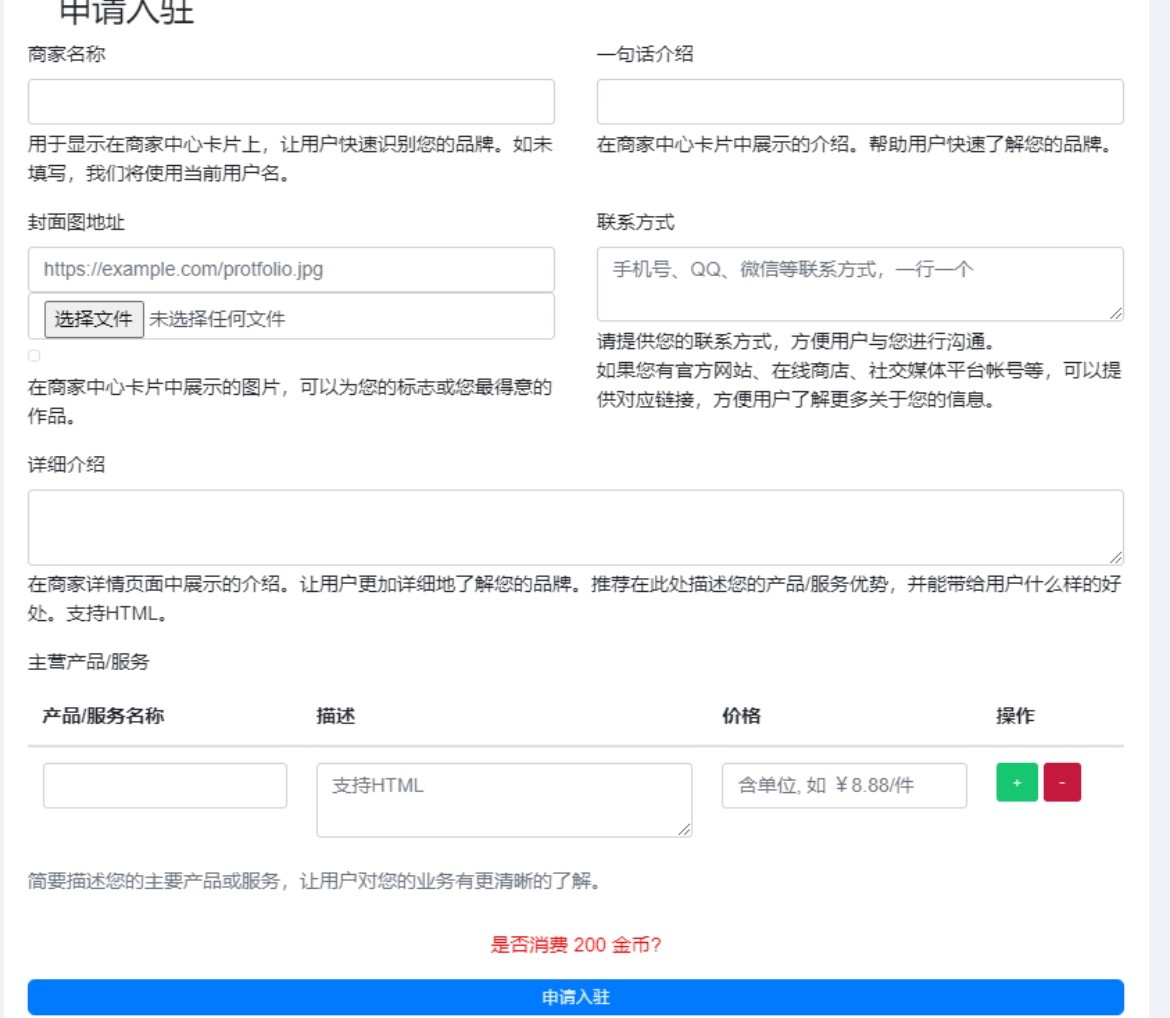Click the 封面图地址 URL input
This screenshot has width=1170, height=1018.
pyautogui.click(x=291, y=269)
